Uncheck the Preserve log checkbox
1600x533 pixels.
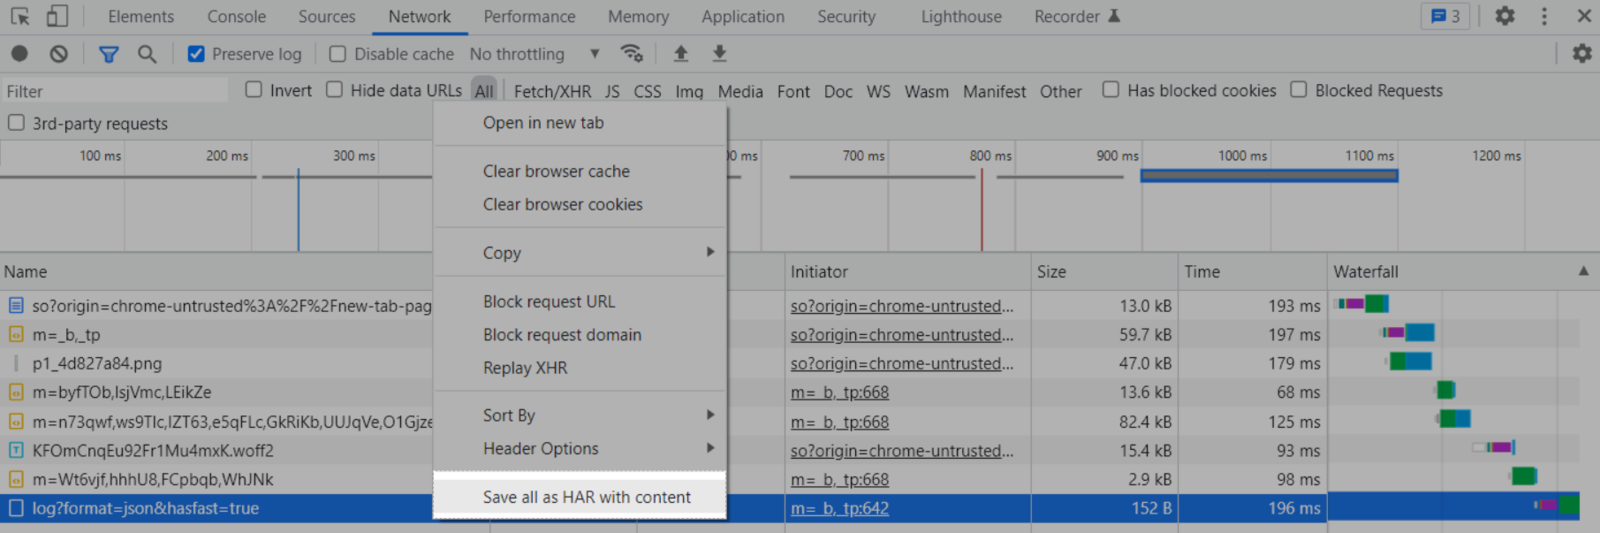tap(197, 54)
